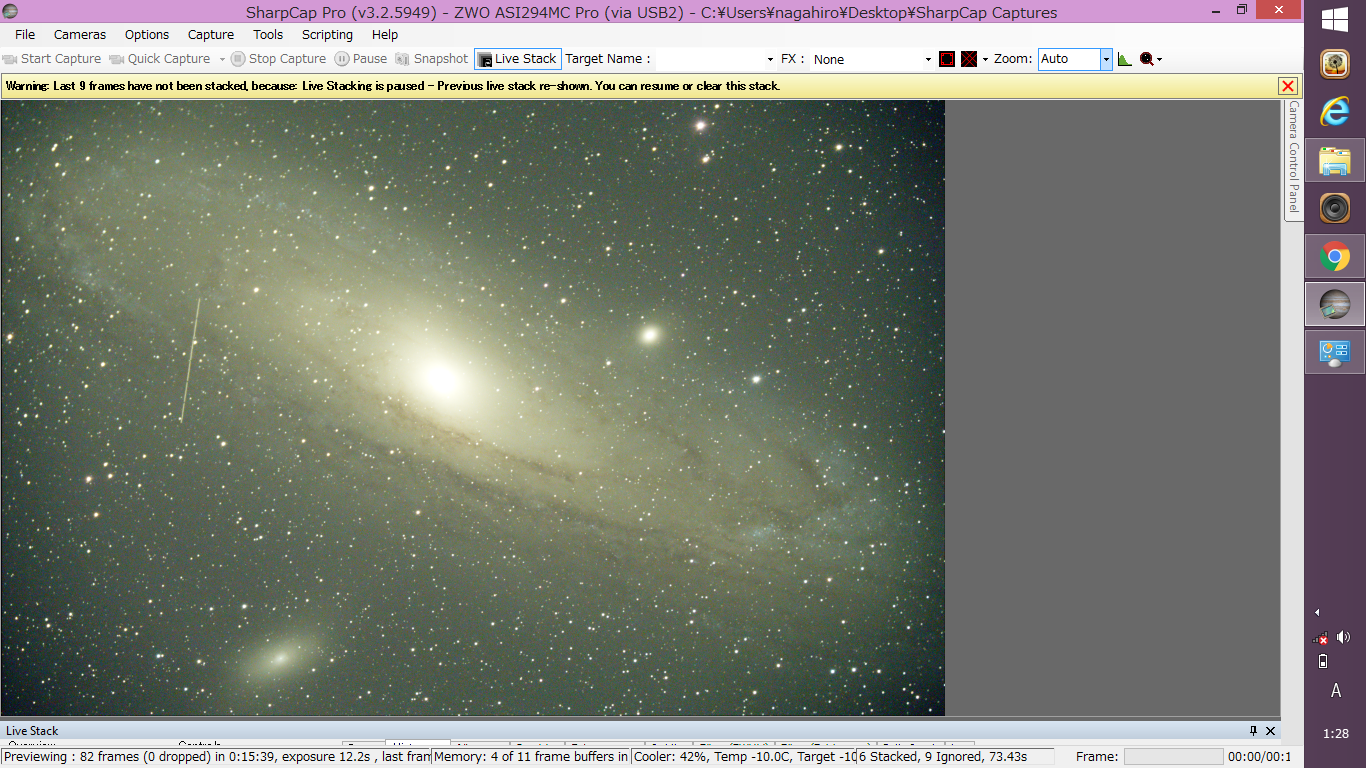1366x768 pixels.
Task: Click the speaker app taskbar icon
Action: [x=1335, y=208]
